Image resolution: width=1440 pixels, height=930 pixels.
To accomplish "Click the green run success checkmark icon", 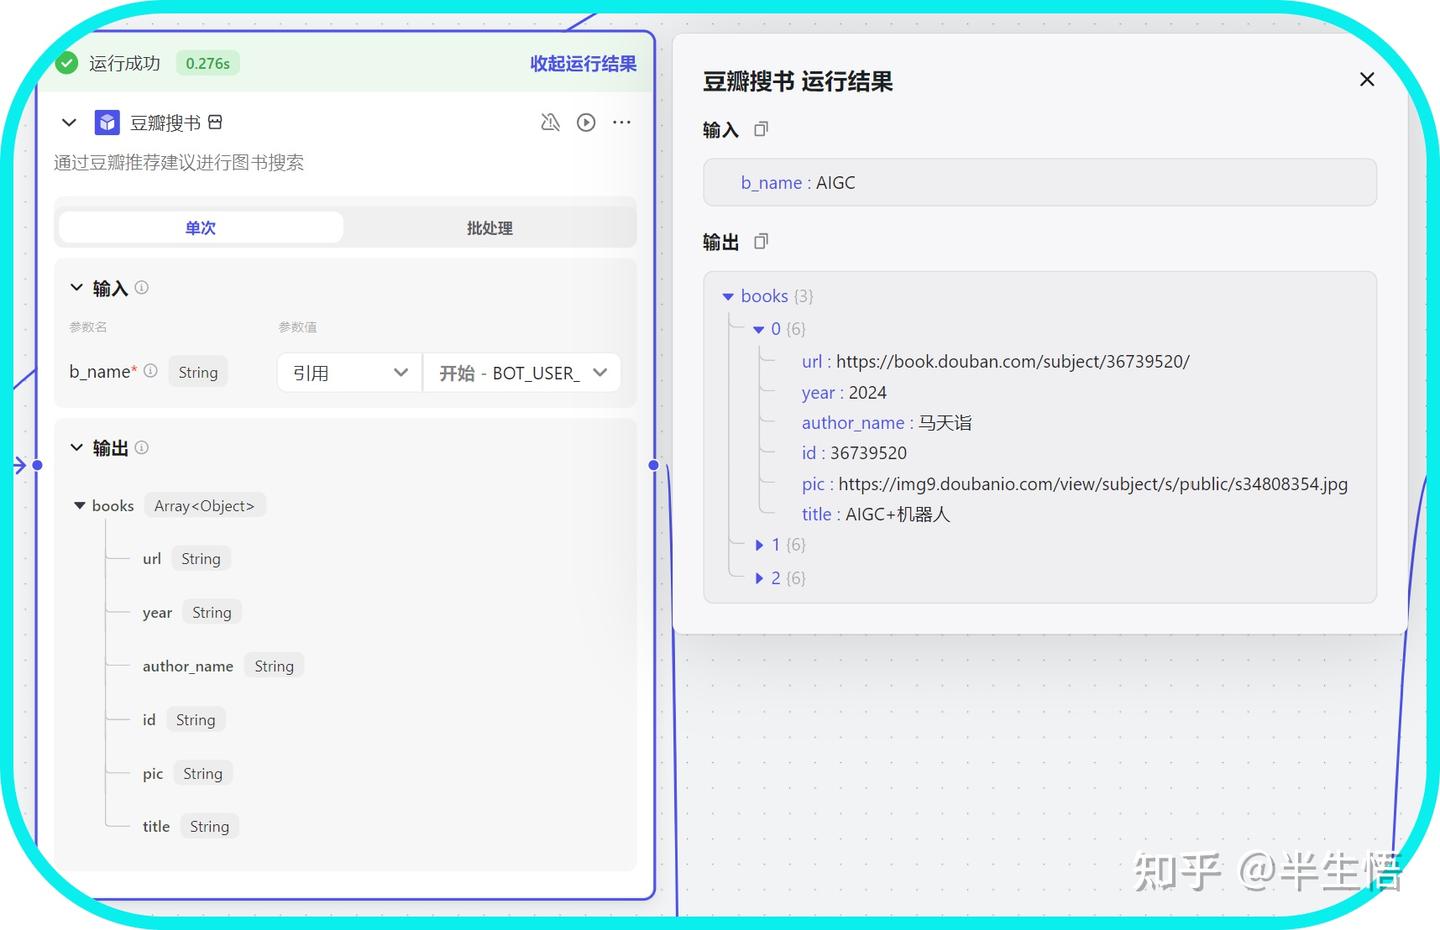I will coord(67,63).
